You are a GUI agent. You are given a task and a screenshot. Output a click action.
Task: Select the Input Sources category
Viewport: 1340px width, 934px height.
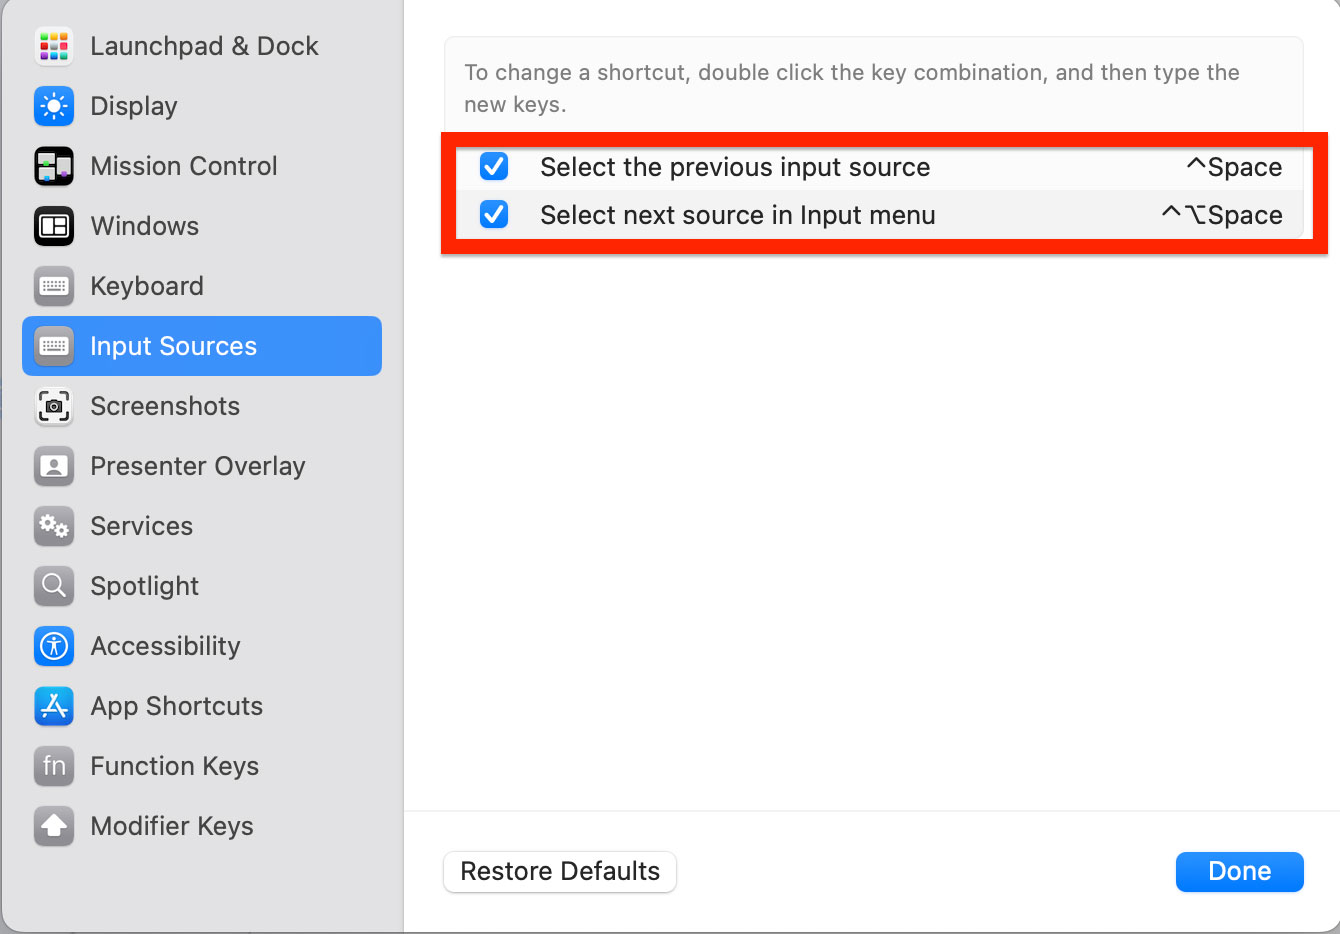coord(202,346)
